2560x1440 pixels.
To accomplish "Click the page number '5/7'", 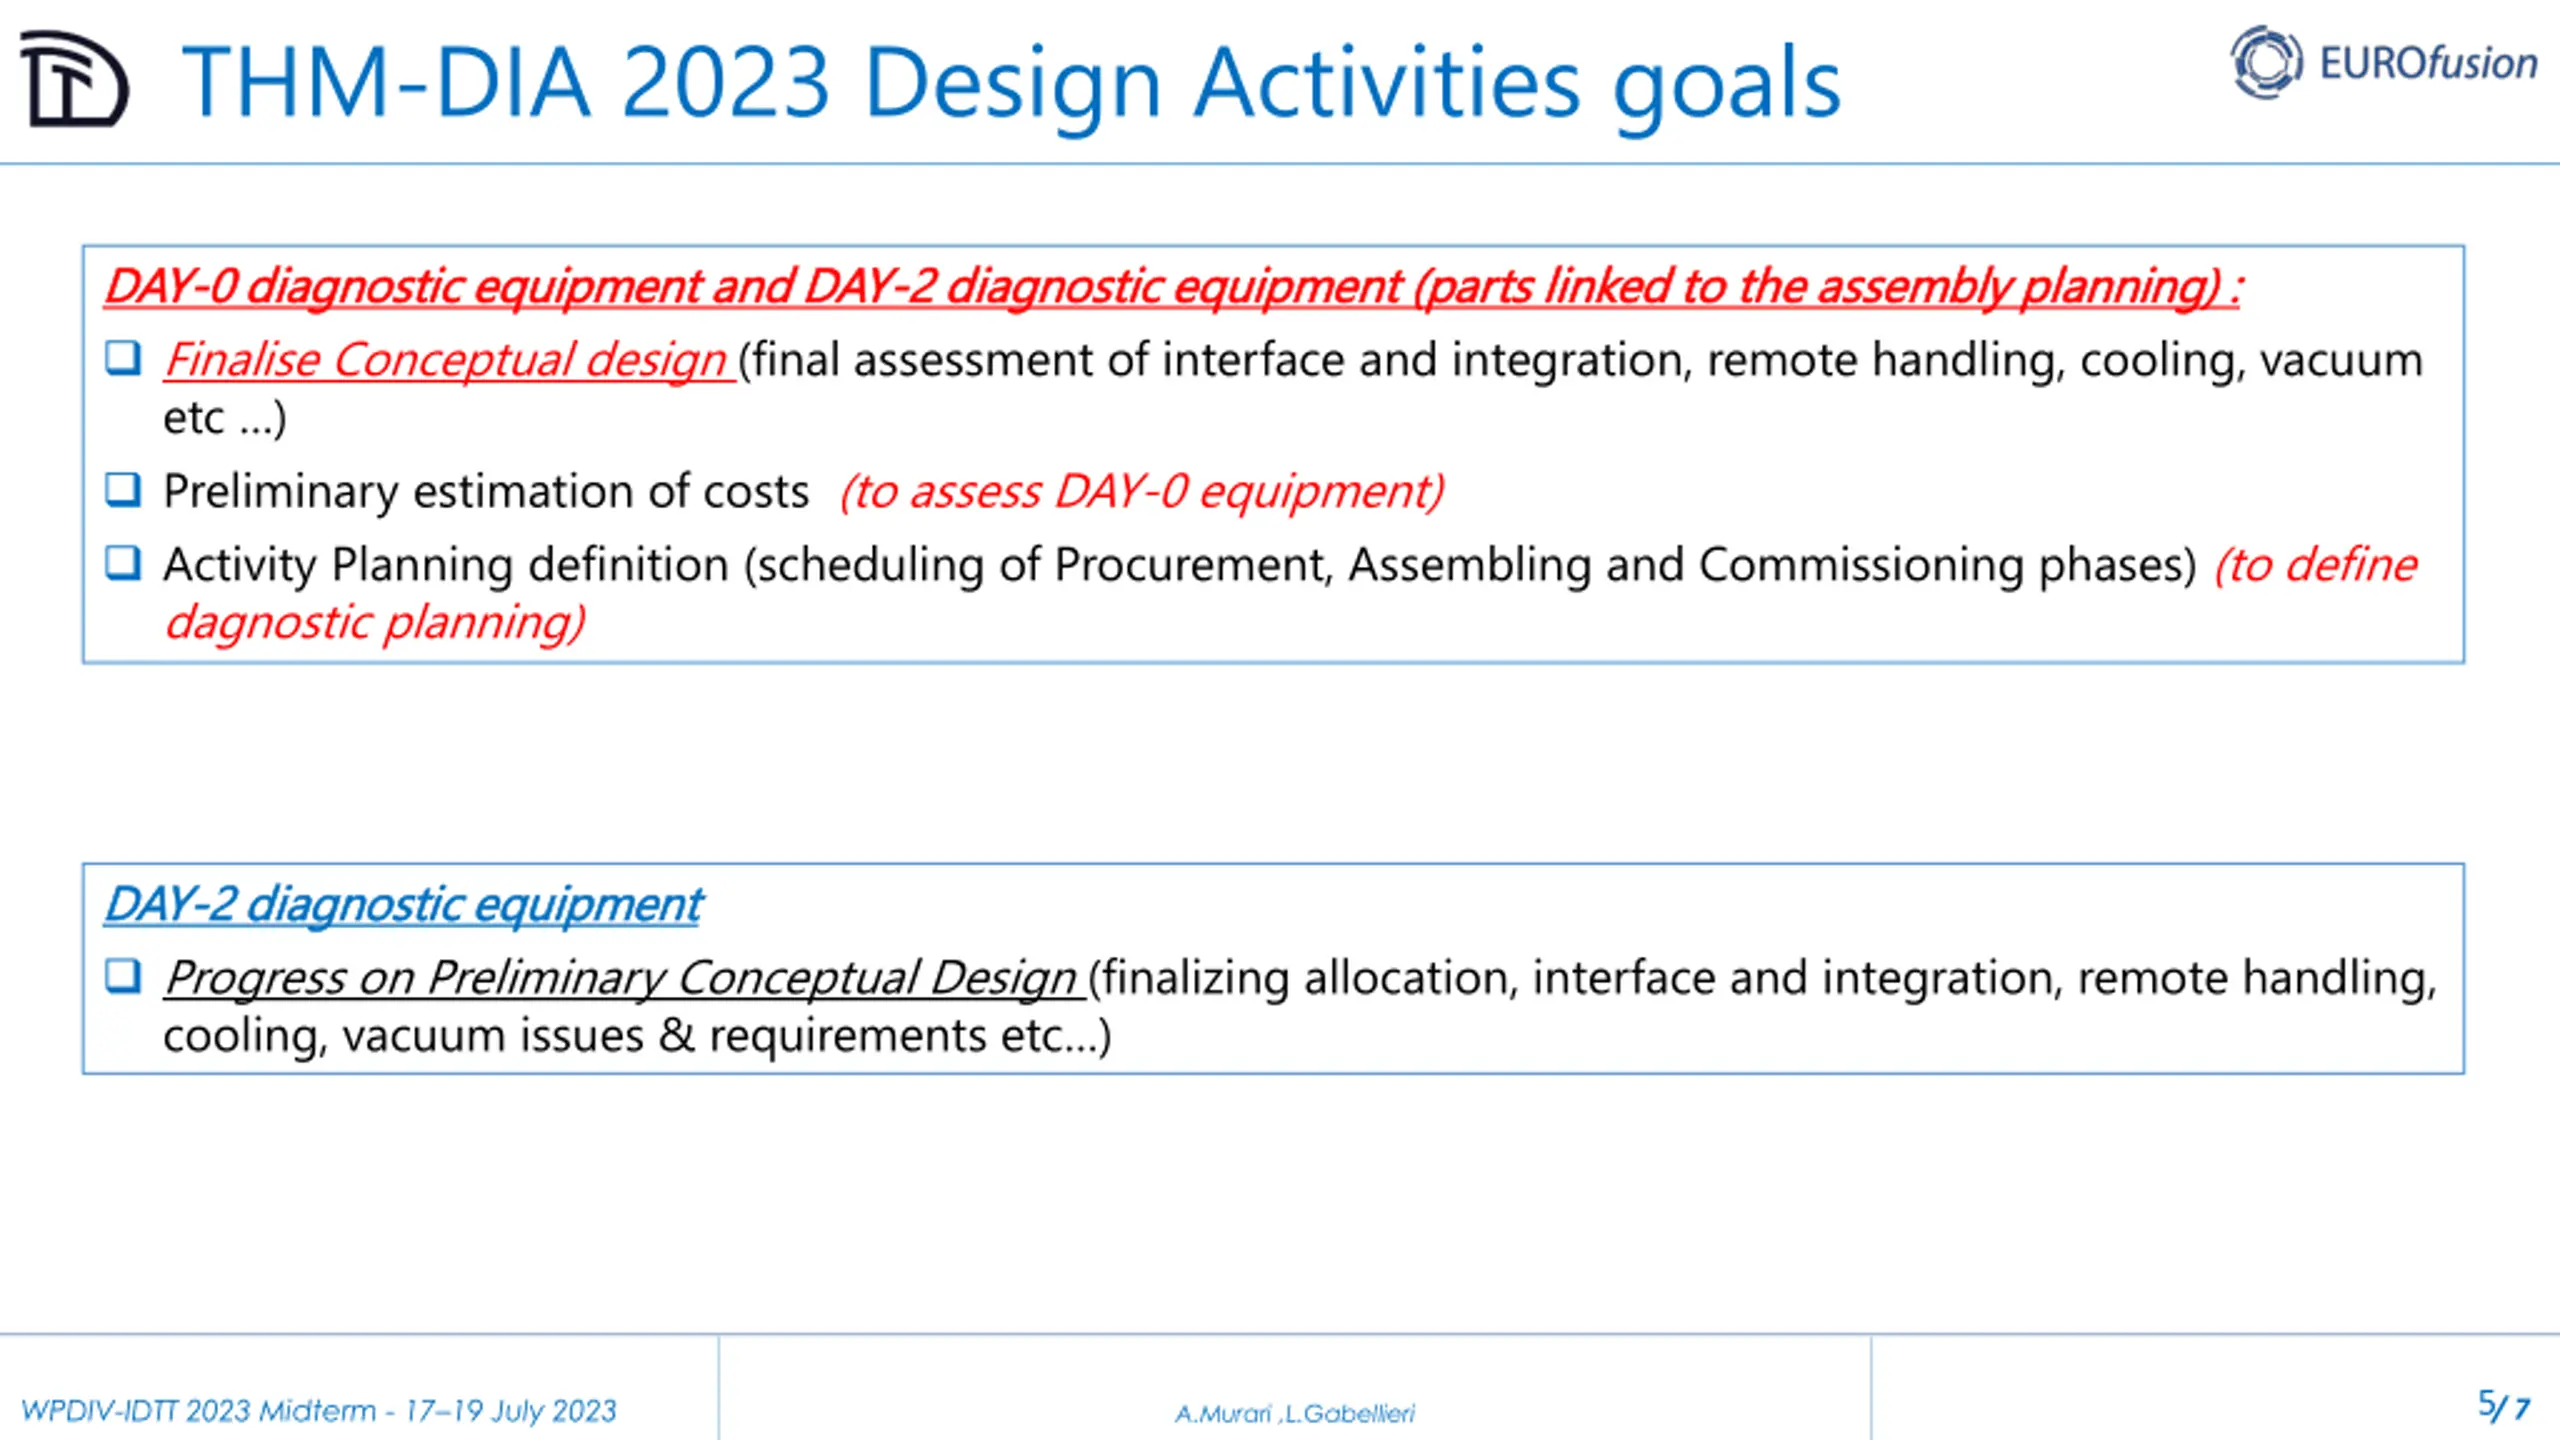I will click(2504, 1406).
